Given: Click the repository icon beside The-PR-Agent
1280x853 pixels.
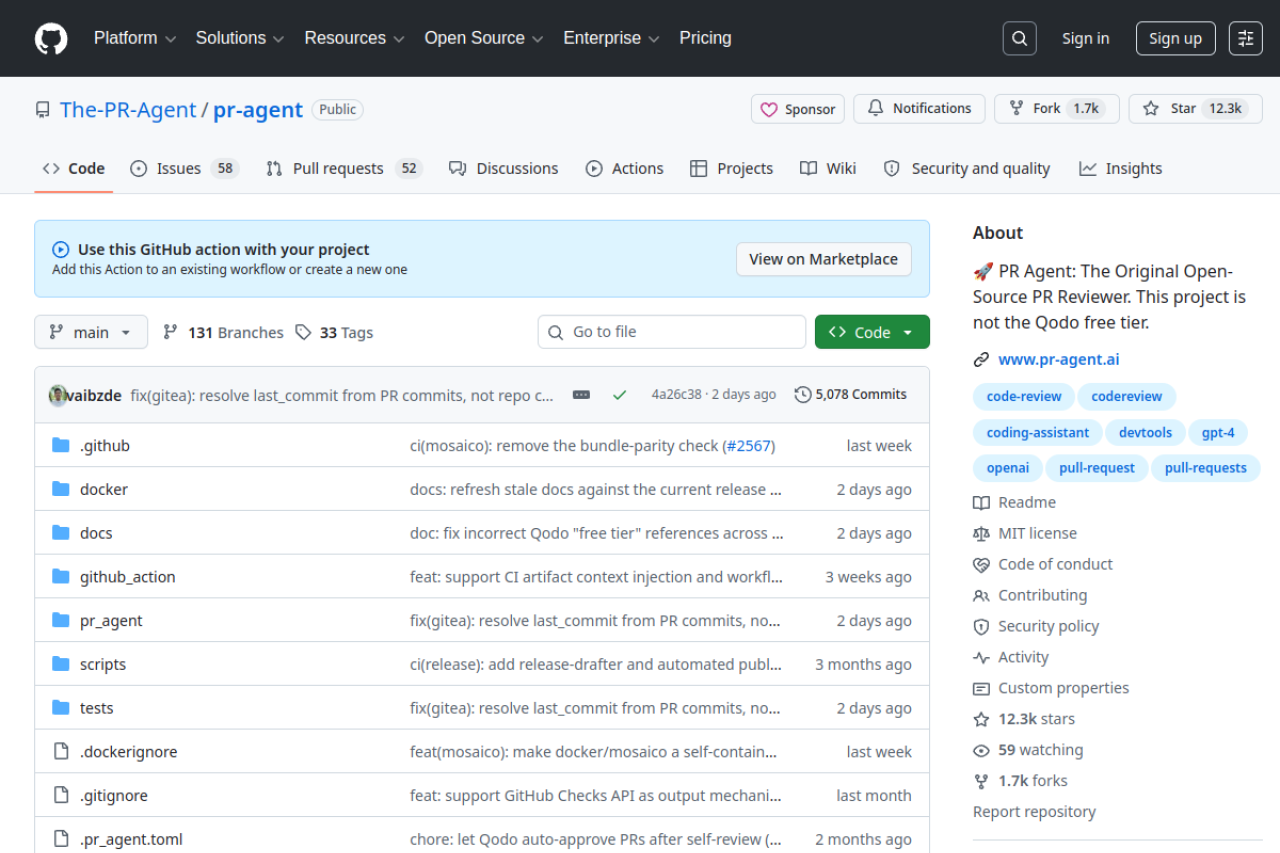Looking at the screenshot, I should click(x=42, y=110).
